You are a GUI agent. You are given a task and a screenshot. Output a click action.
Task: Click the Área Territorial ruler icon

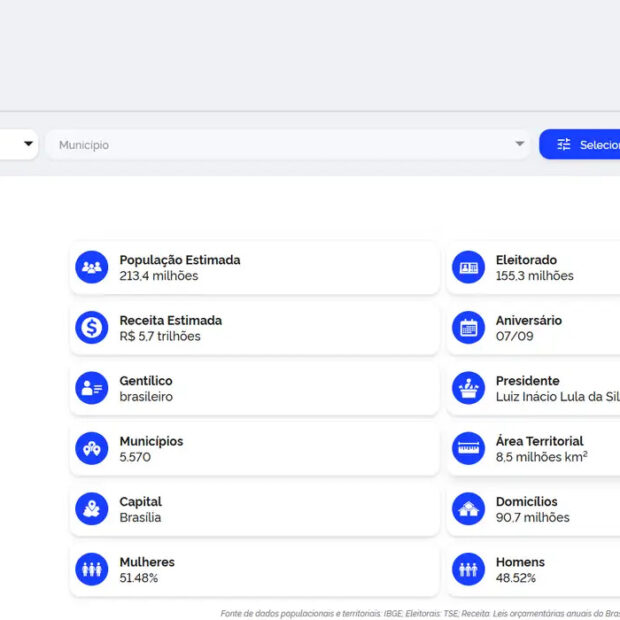pyautogui.click(x=468, y=448)
